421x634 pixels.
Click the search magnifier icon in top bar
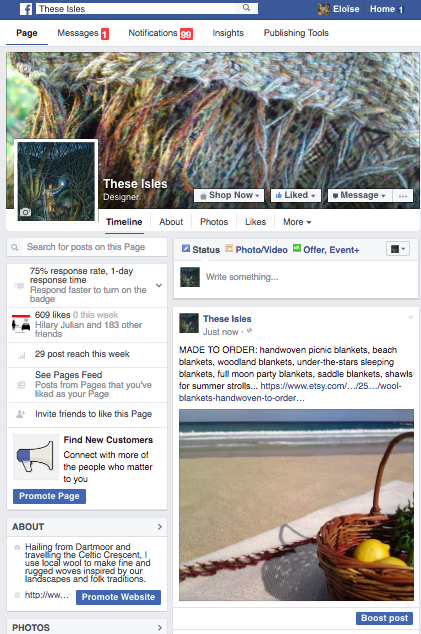tap(246, 8)
